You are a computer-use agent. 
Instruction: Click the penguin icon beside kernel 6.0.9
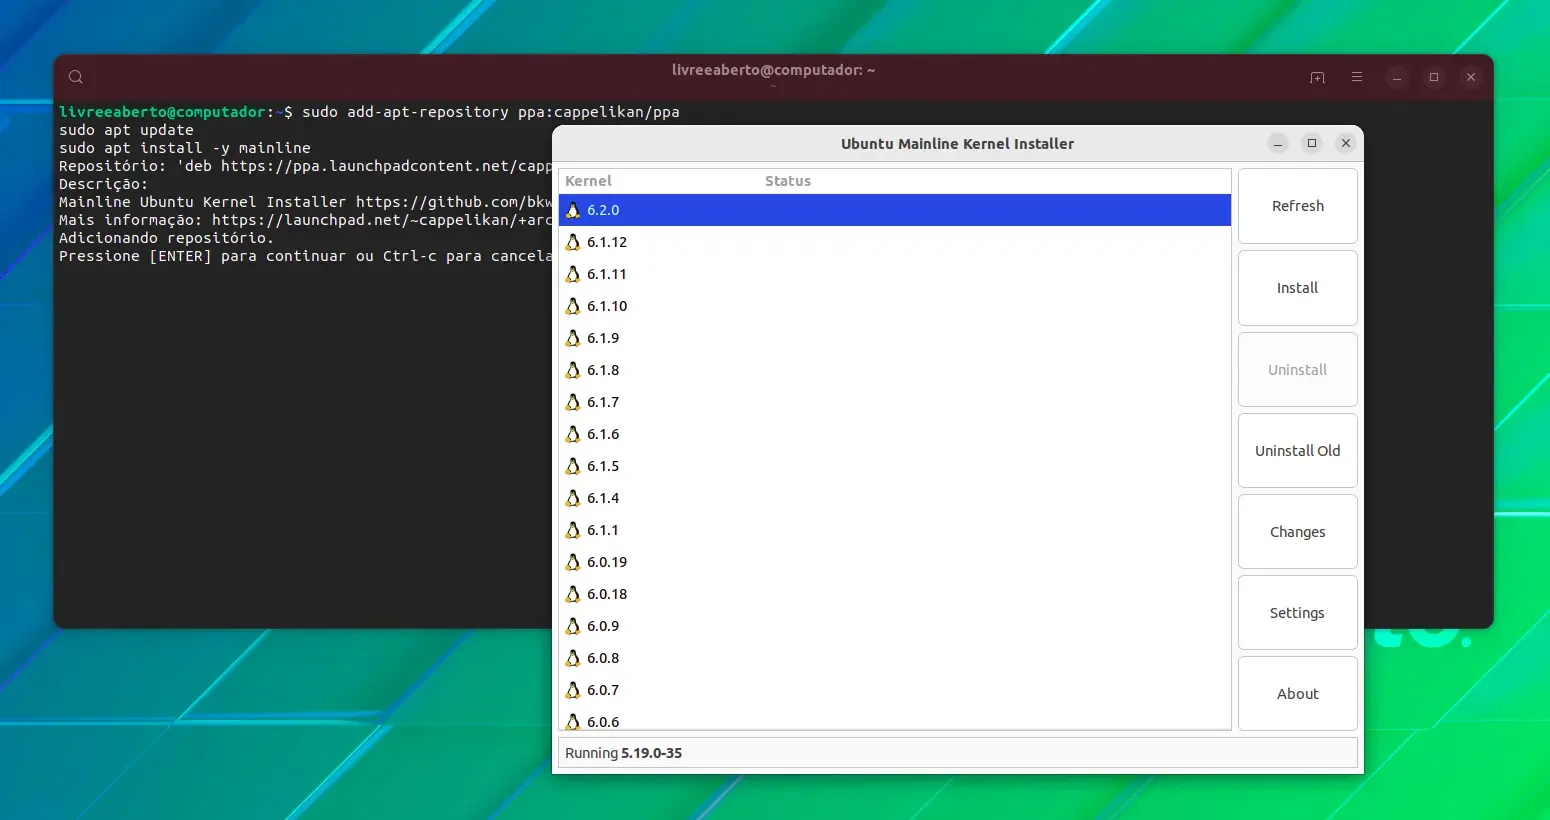573,626
